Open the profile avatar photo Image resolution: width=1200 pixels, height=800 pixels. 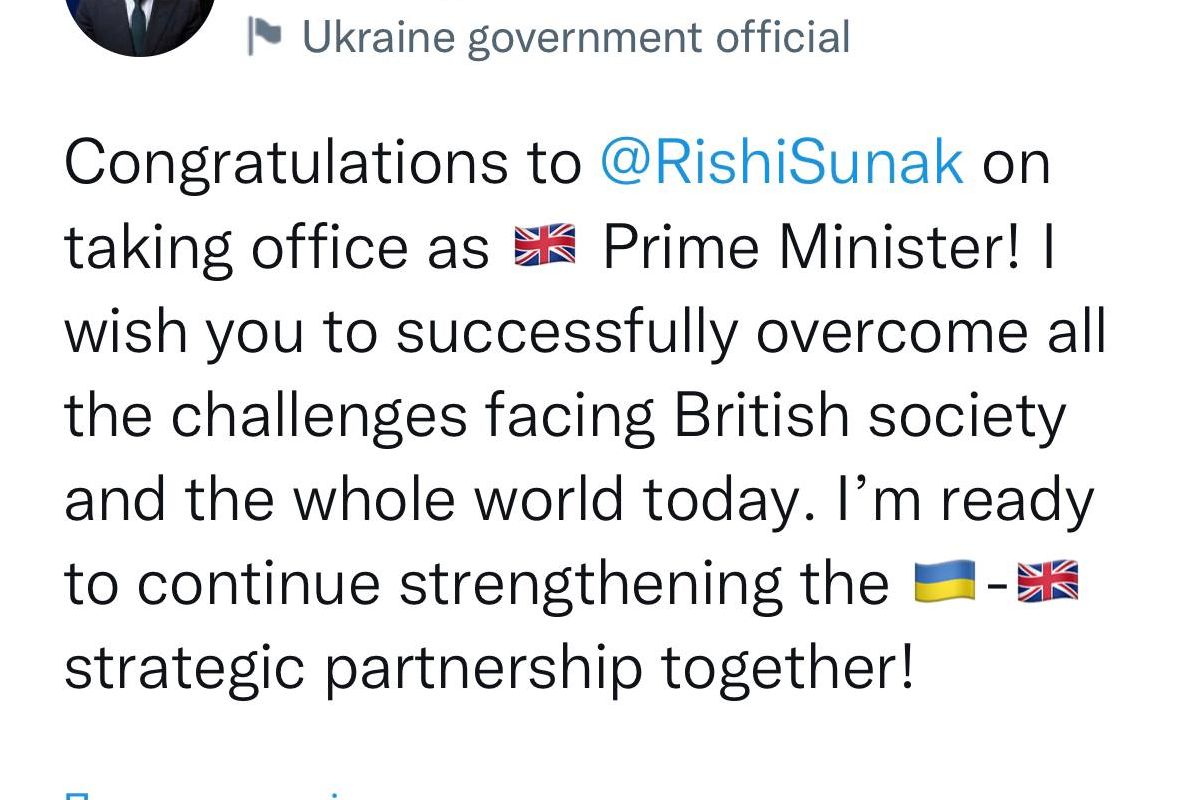point(144,20)
